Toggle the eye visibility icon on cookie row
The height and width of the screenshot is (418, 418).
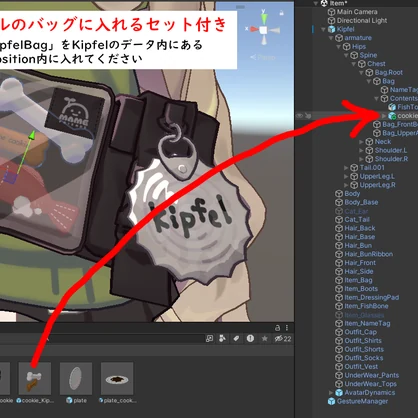tap(300, 116)
